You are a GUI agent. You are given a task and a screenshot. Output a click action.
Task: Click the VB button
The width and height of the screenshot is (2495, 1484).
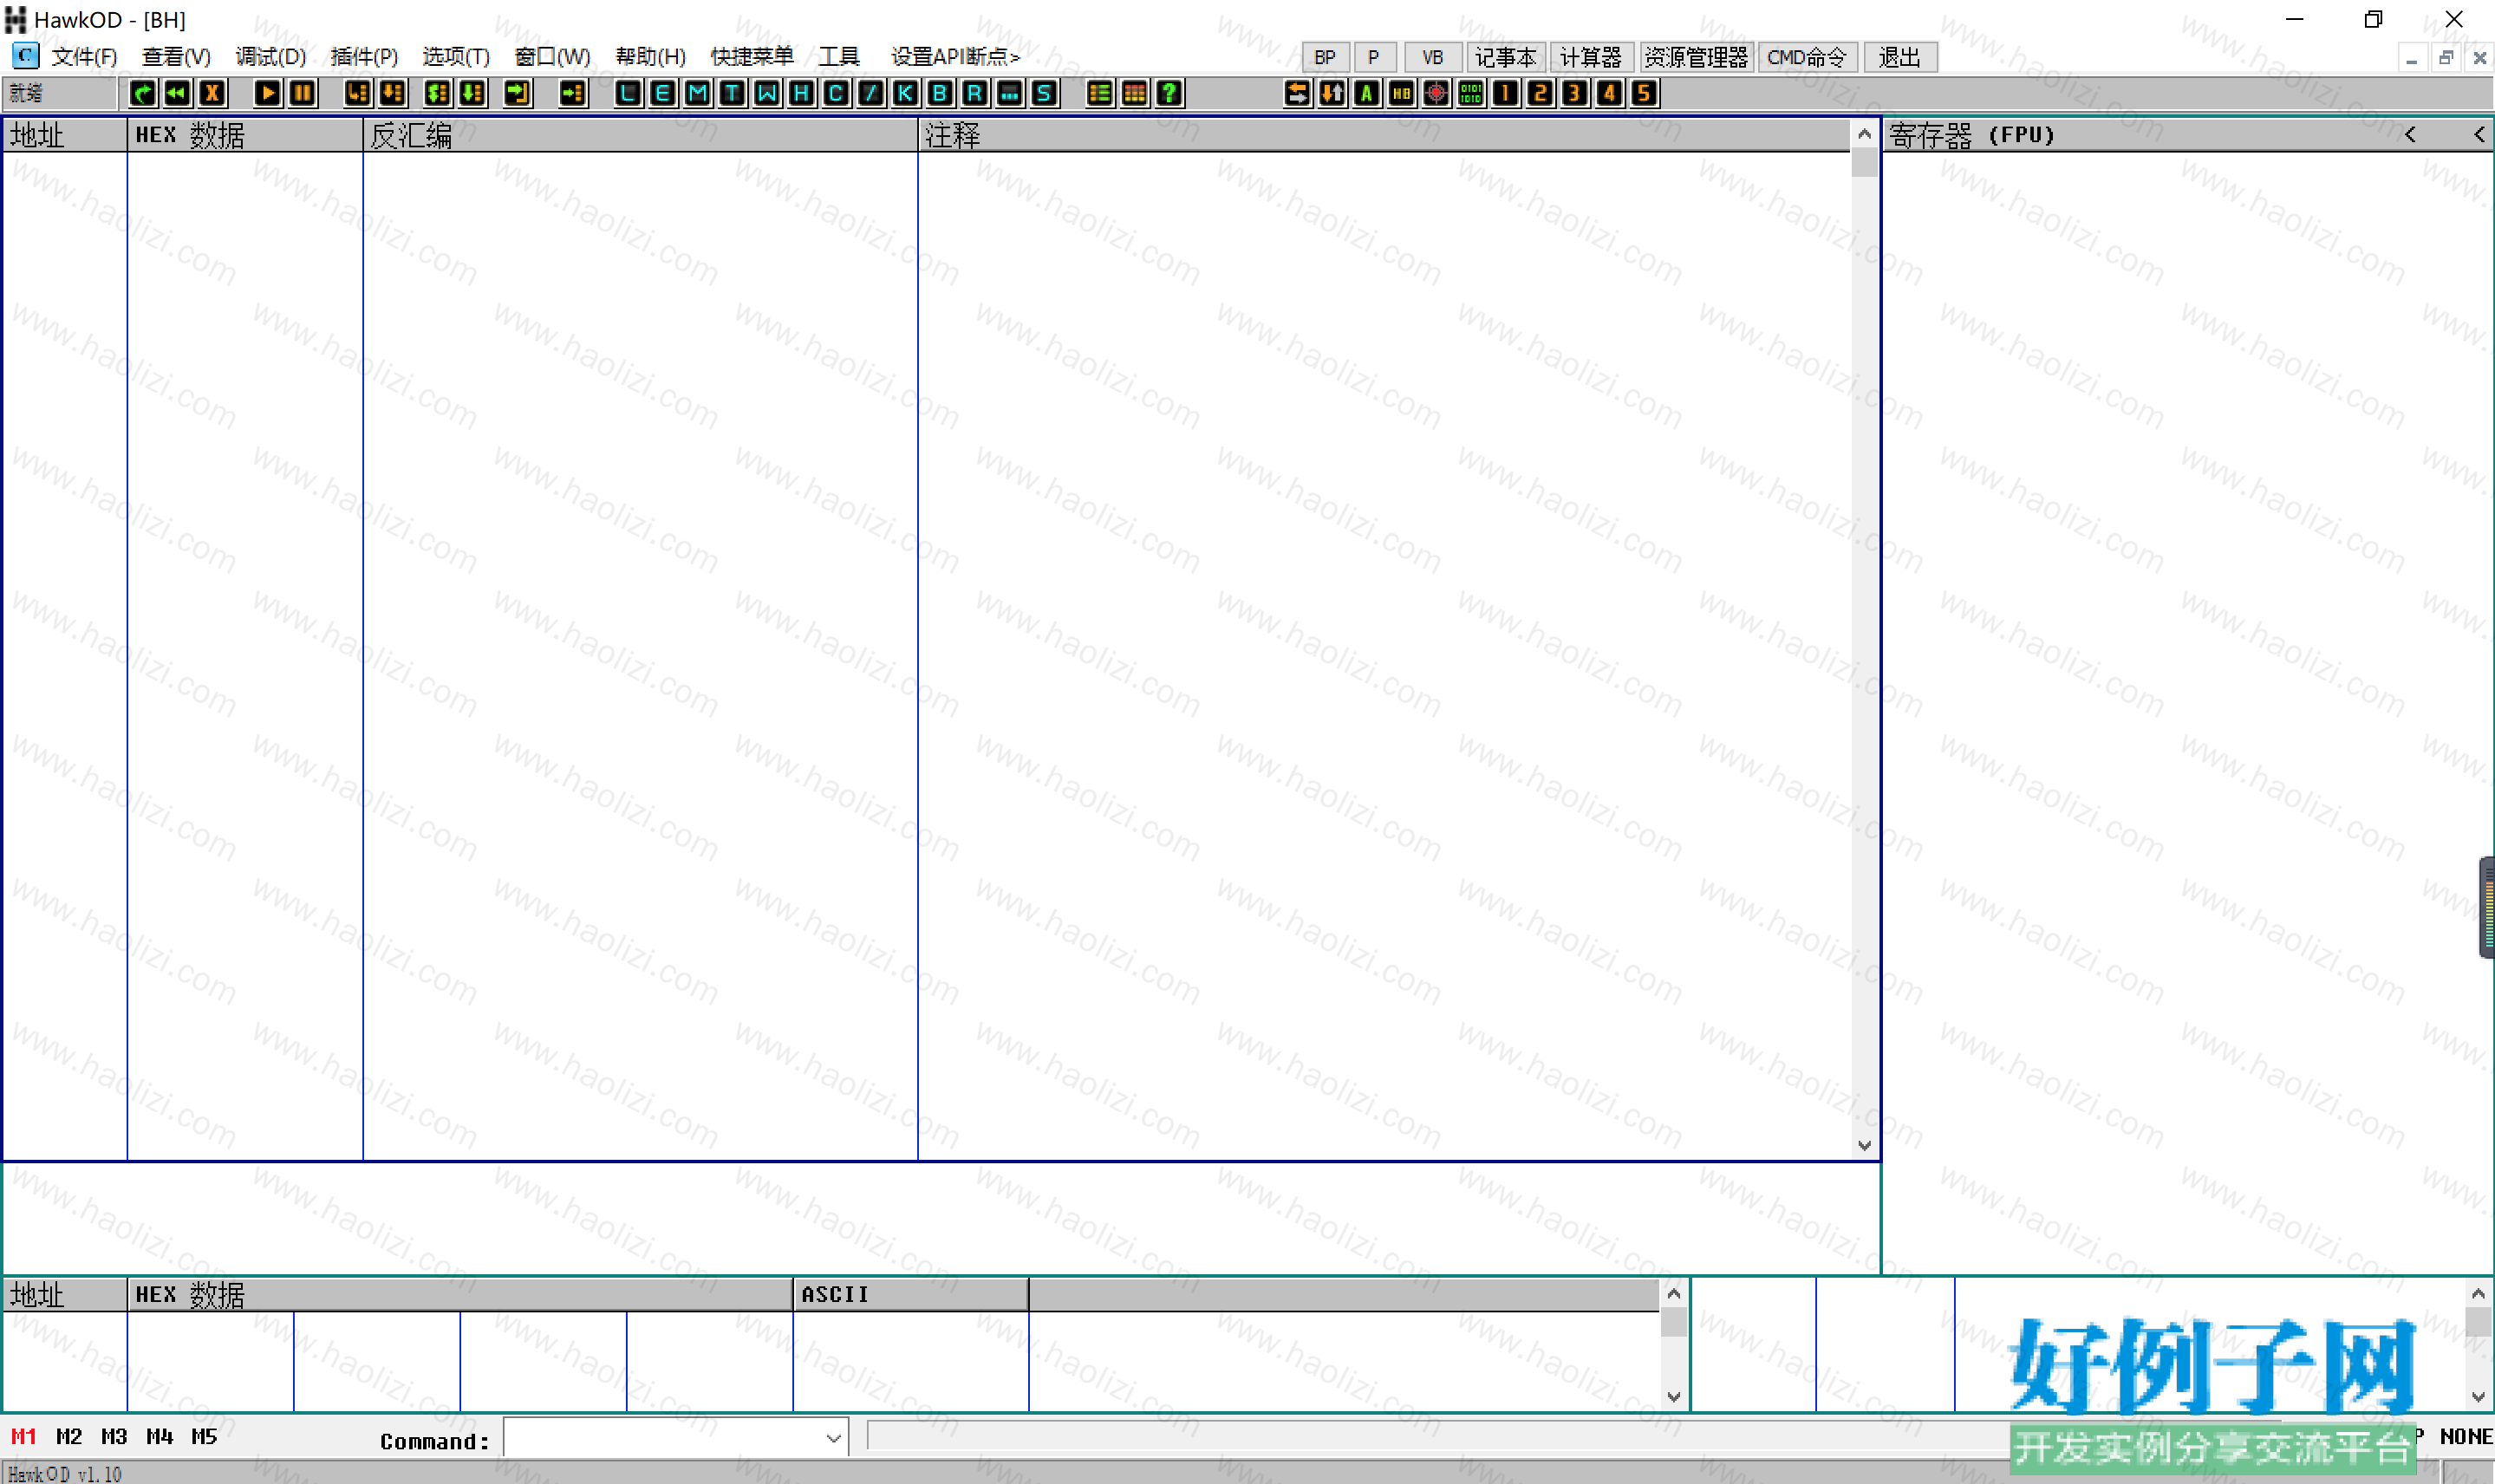(x=1433, y=58)
